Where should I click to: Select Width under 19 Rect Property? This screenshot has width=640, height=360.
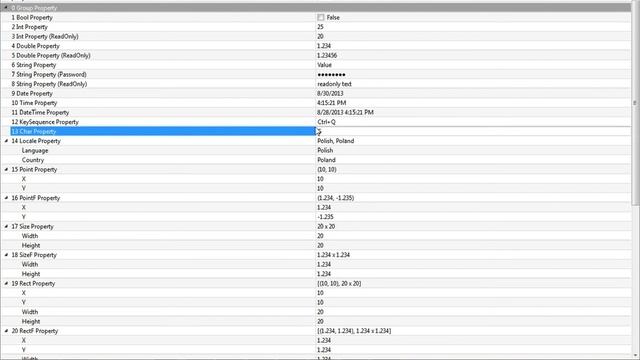(x=316, y=312)
